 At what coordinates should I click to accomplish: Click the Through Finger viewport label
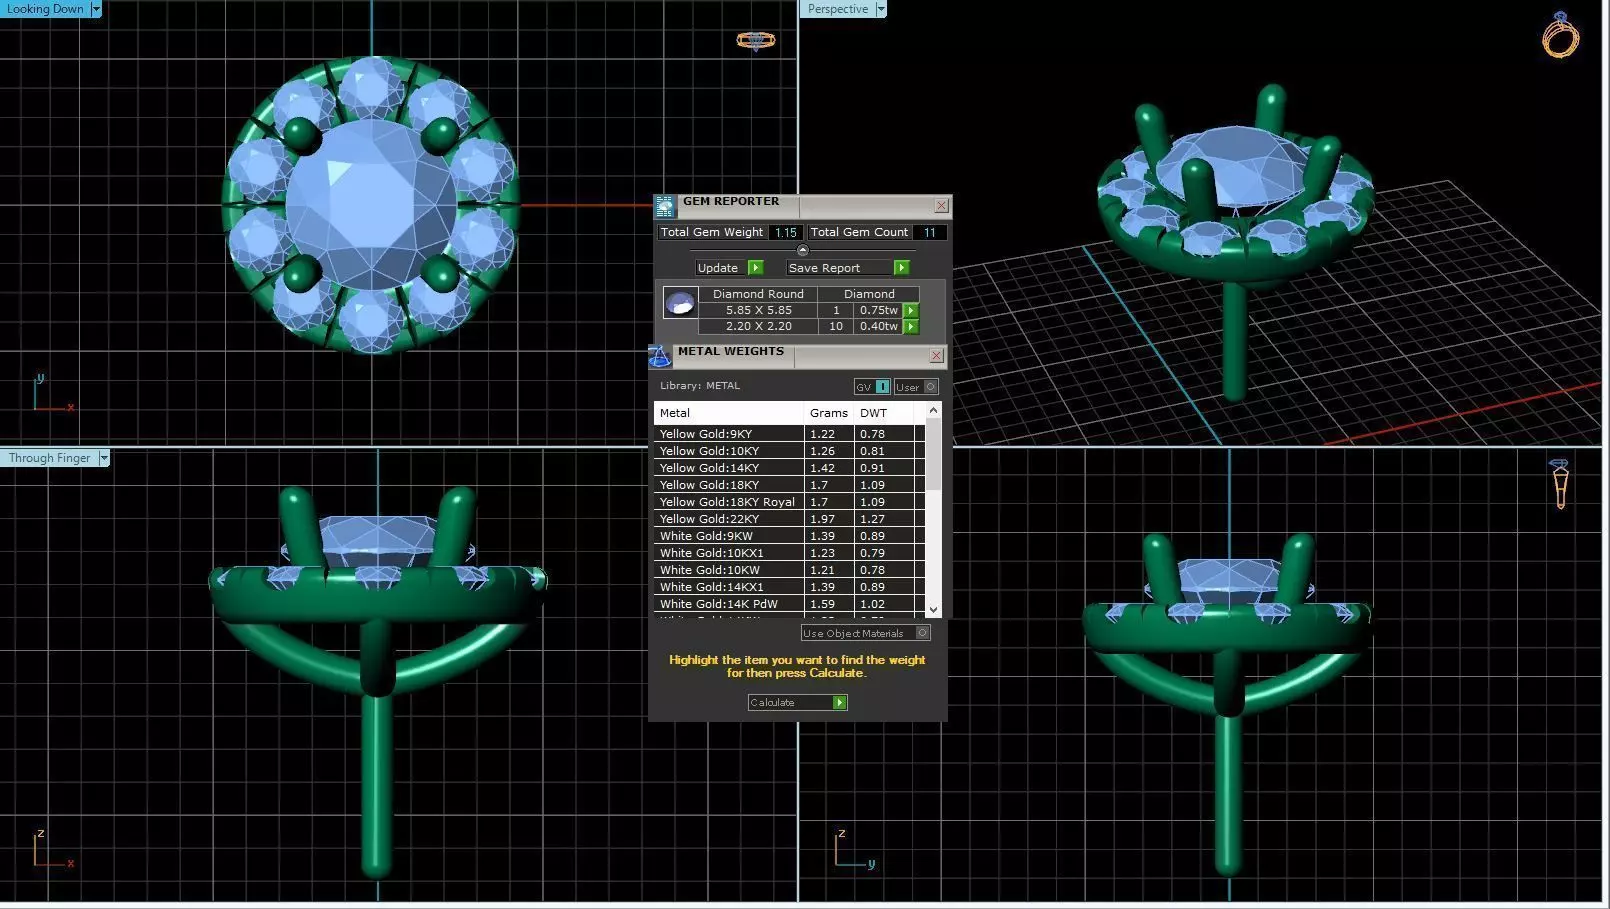pos(50,458)
